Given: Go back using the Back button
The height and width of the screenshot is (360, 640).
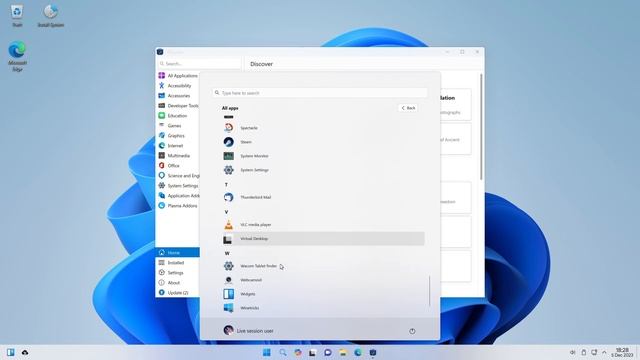Looking at the screenshot, I should pyautogui.click(x=408, y=108).
